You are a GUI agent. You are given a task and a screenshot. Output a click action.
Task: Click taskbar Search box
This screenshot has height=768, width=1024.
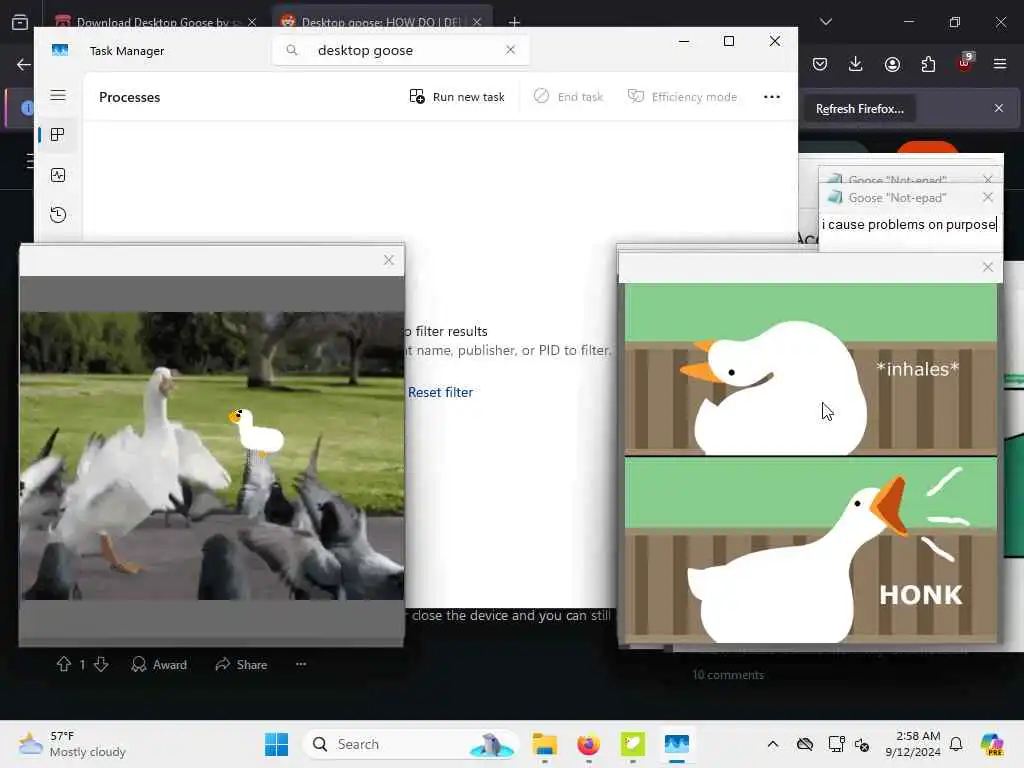(x=409, y=744)
